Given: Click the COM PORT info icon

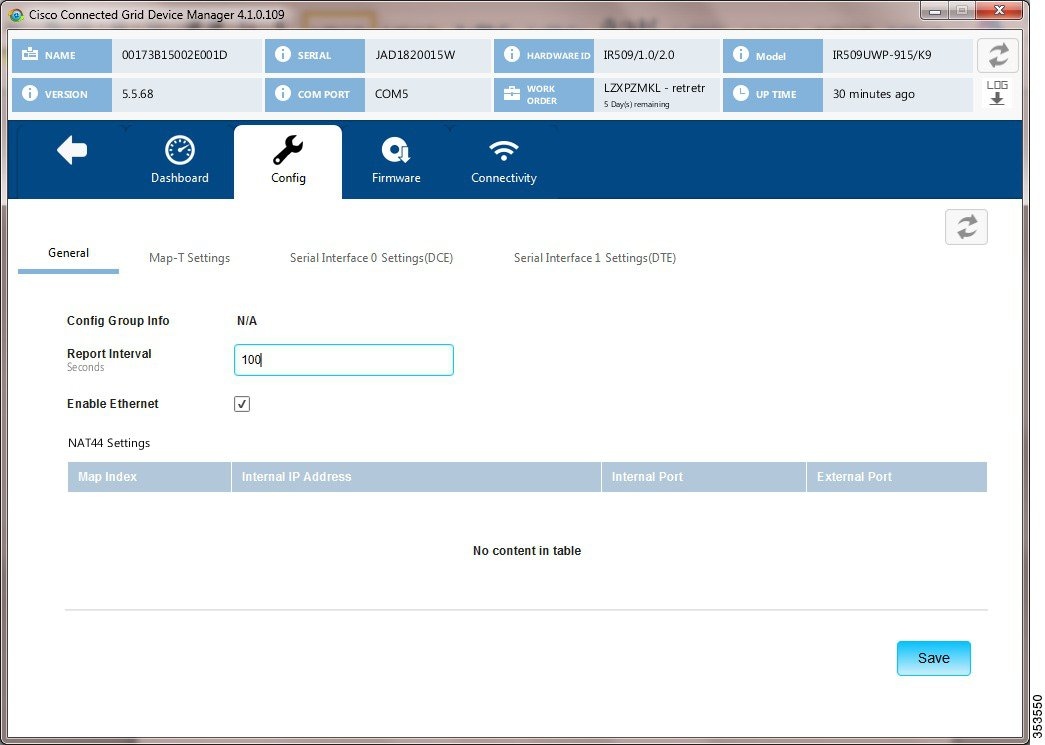Looking at the screenshot, I should click(x=283, y=93).
